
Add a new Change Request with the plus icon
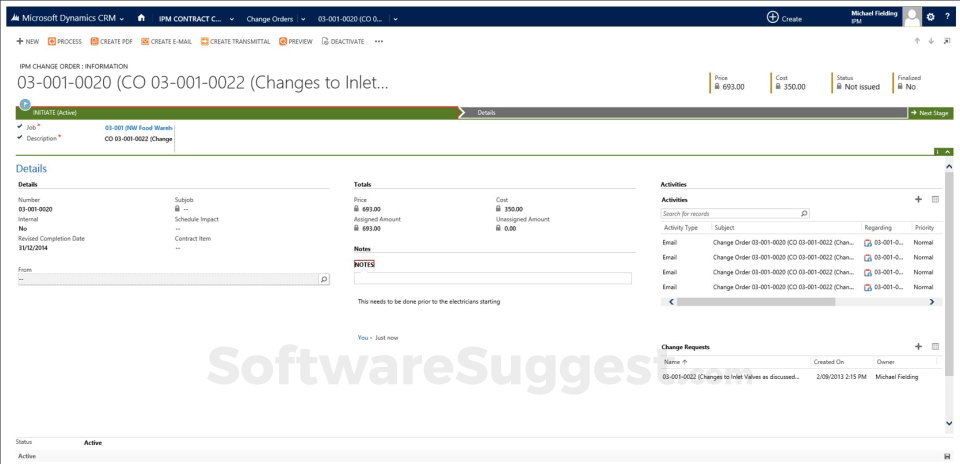pos(918,346)
